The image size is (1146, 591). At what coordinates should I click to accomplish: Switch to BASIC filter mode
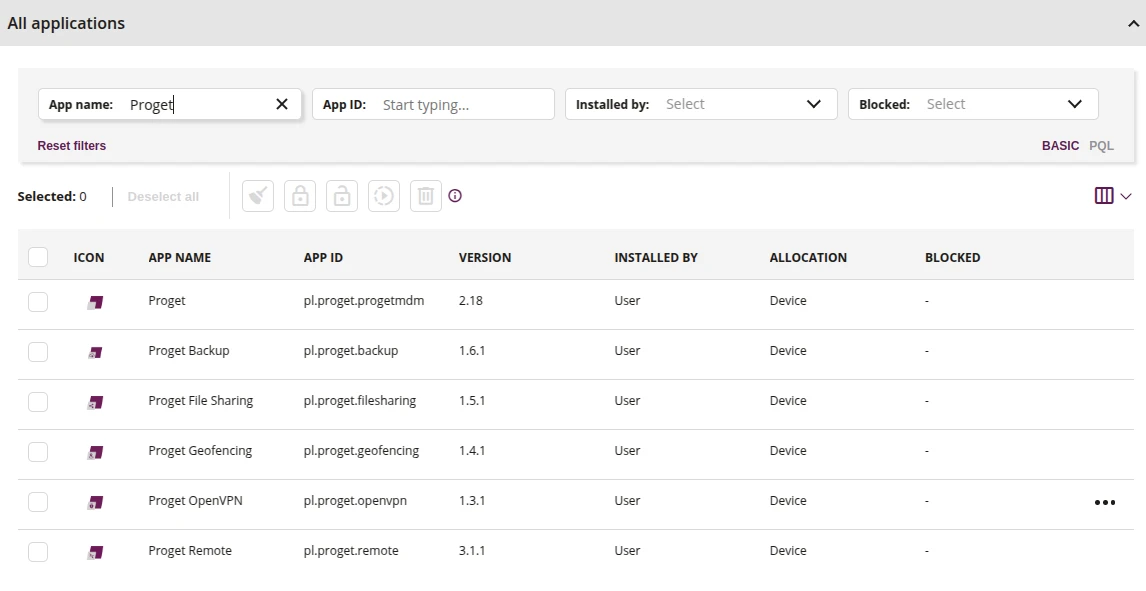[x=1060, y=145]
